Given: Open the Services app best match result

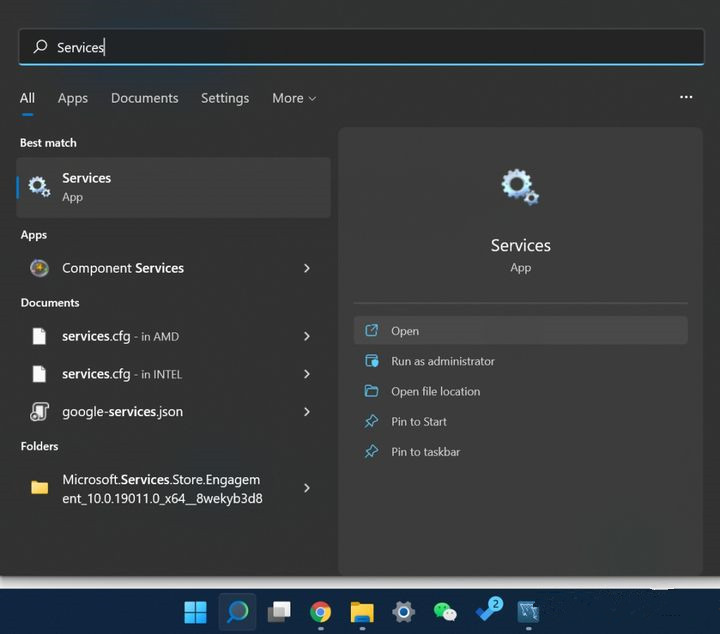Looking at the screenshot, I should tap(172, 187).
